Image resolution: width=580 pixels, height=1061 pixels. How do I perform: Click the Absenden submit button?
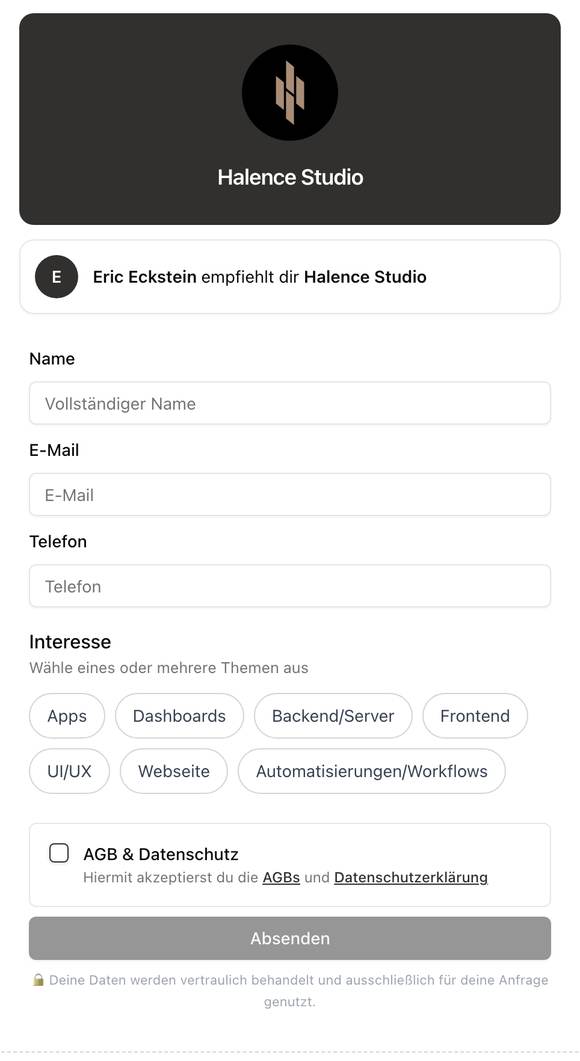(290, 939)
